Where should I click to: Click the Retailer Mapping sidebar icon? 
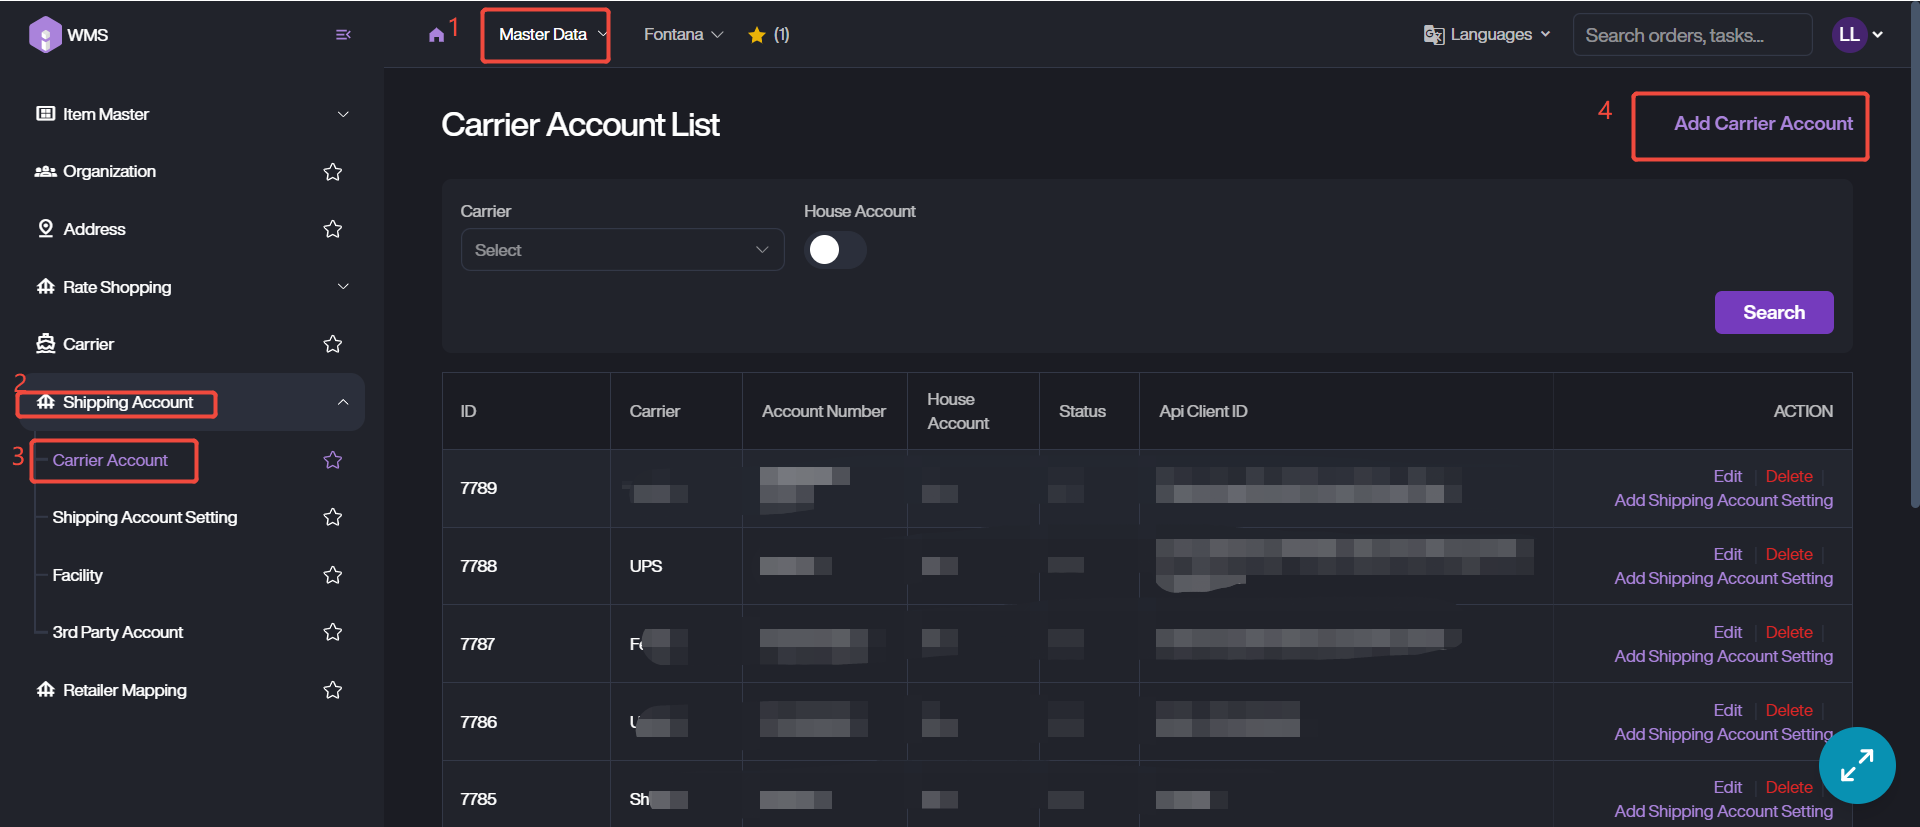(x=46, y=690)
